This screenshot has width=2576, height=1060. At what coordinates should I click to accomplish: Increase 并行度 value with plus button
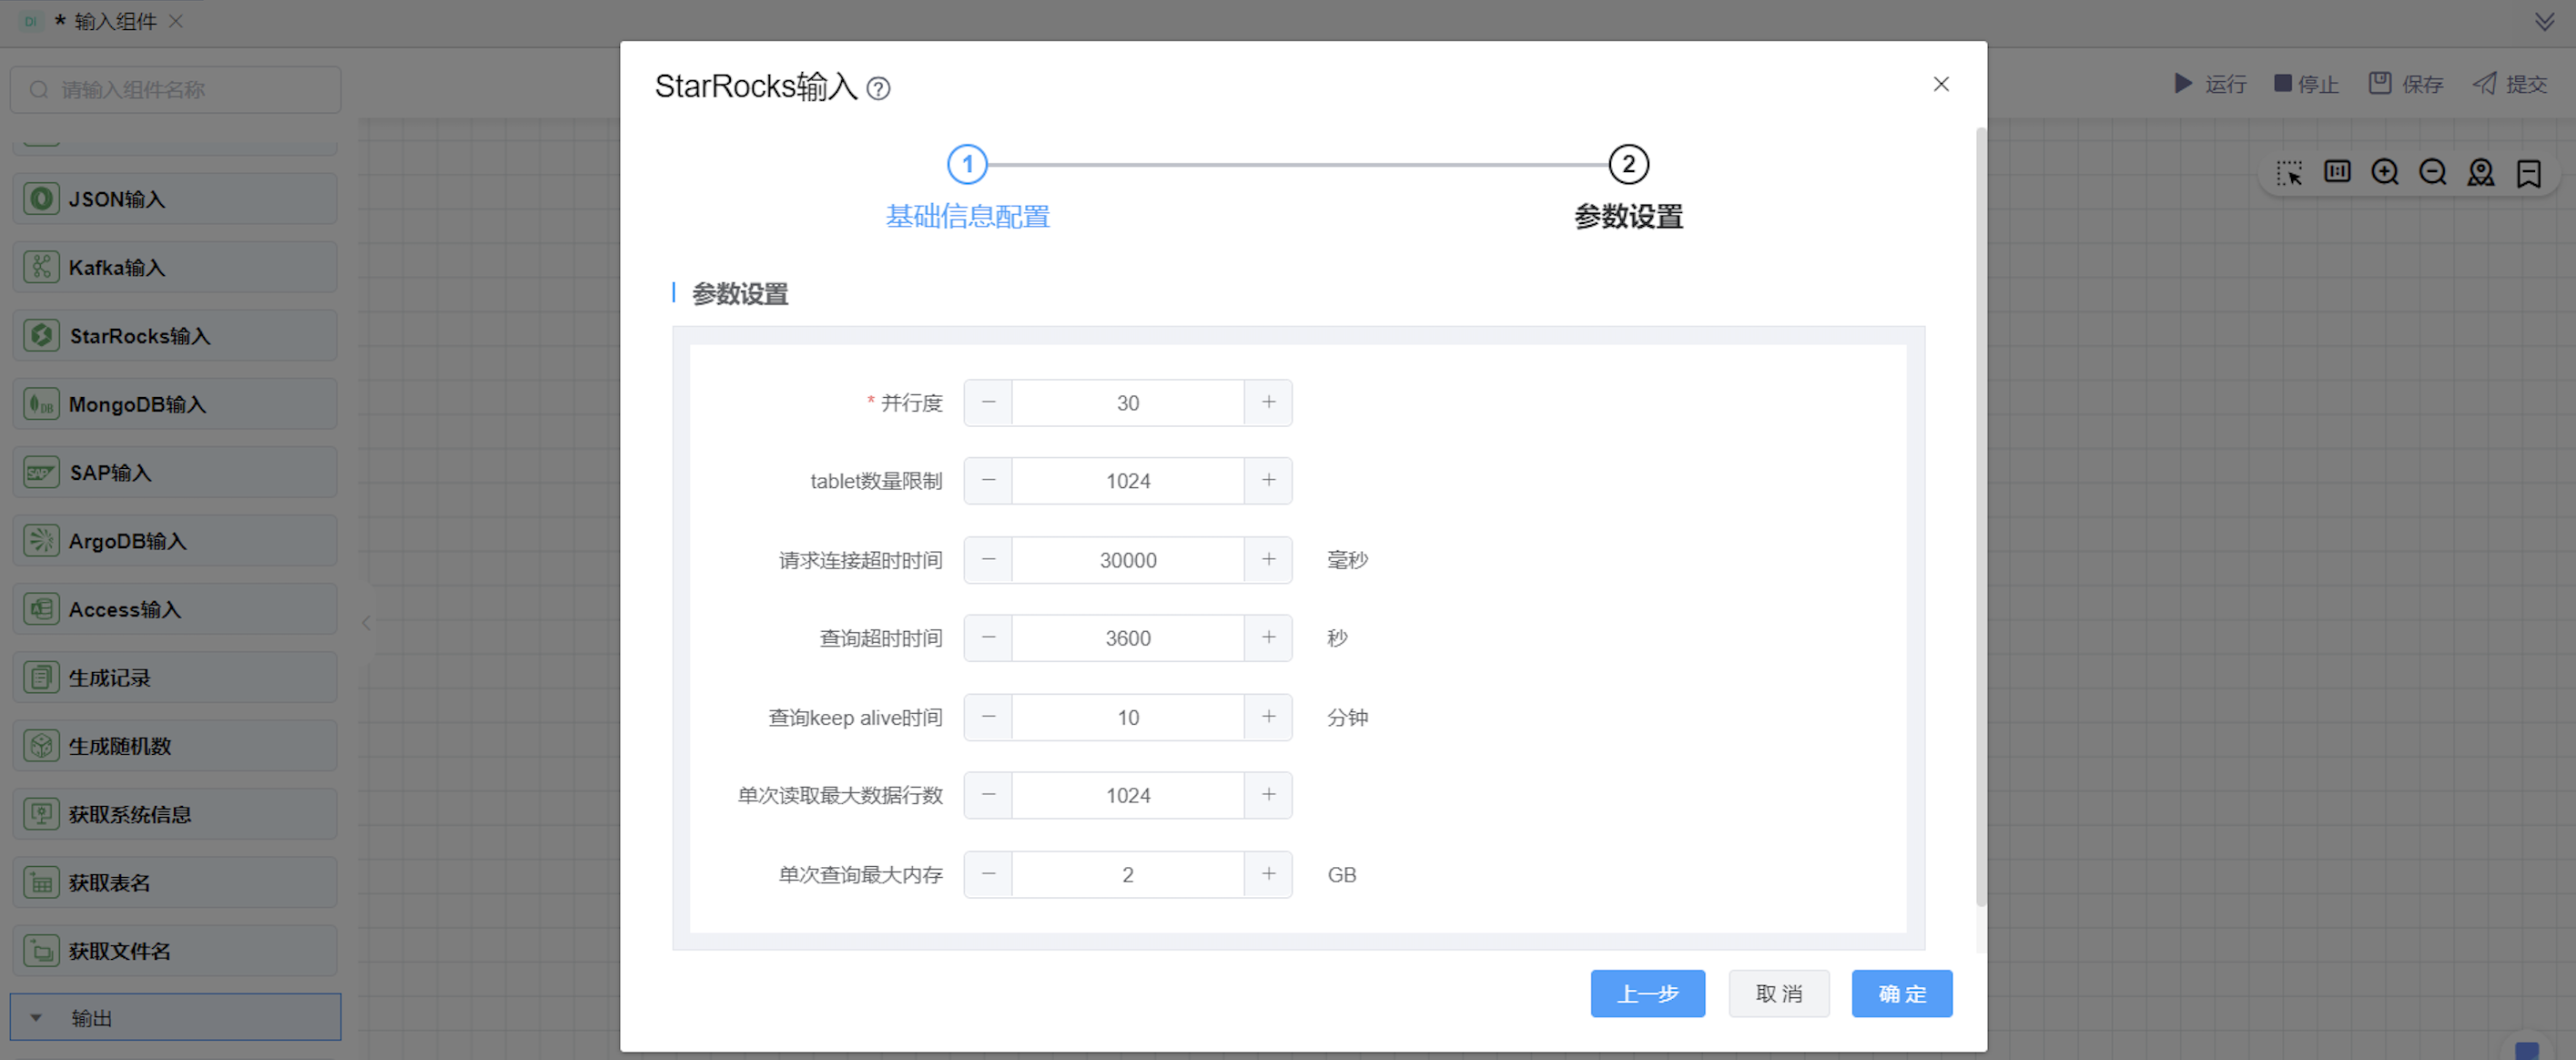pyautogui.click(x=1268, y=402)
